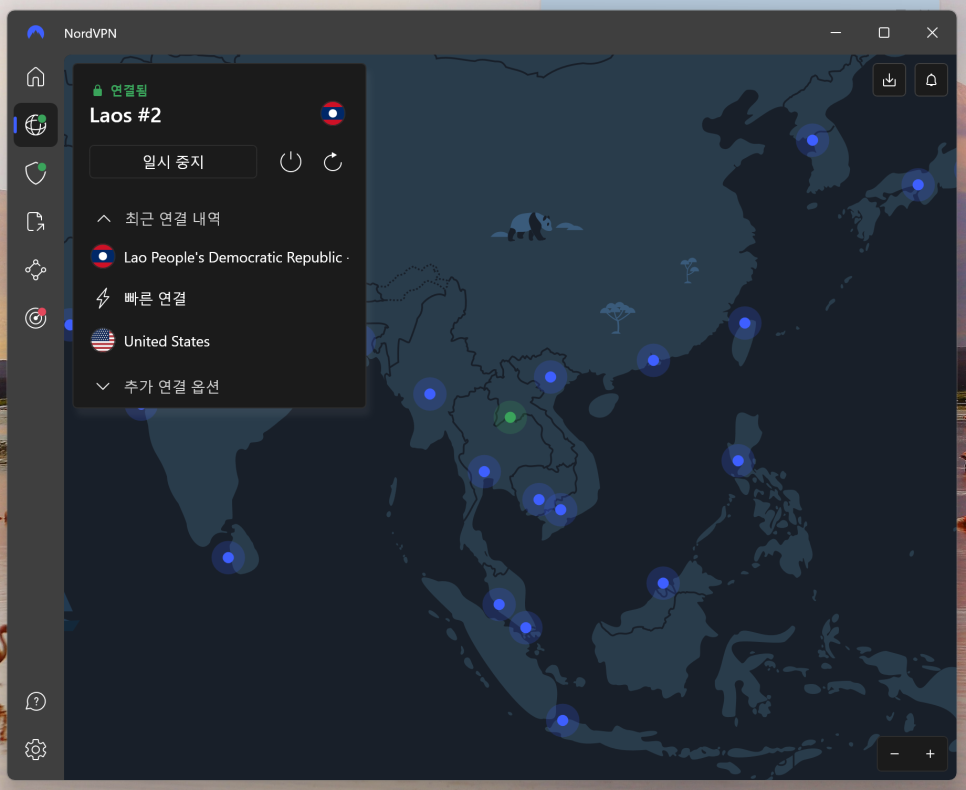
Task: Select the Japan server marker
Action: pos(918,185)
